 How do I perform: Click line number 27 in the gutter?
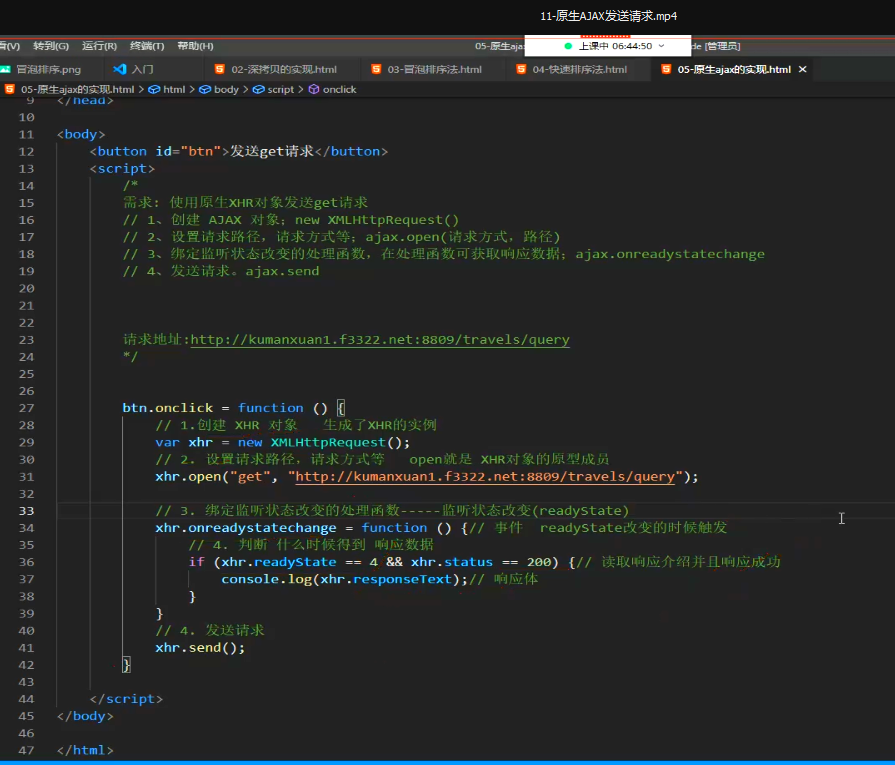coord(26,408)
